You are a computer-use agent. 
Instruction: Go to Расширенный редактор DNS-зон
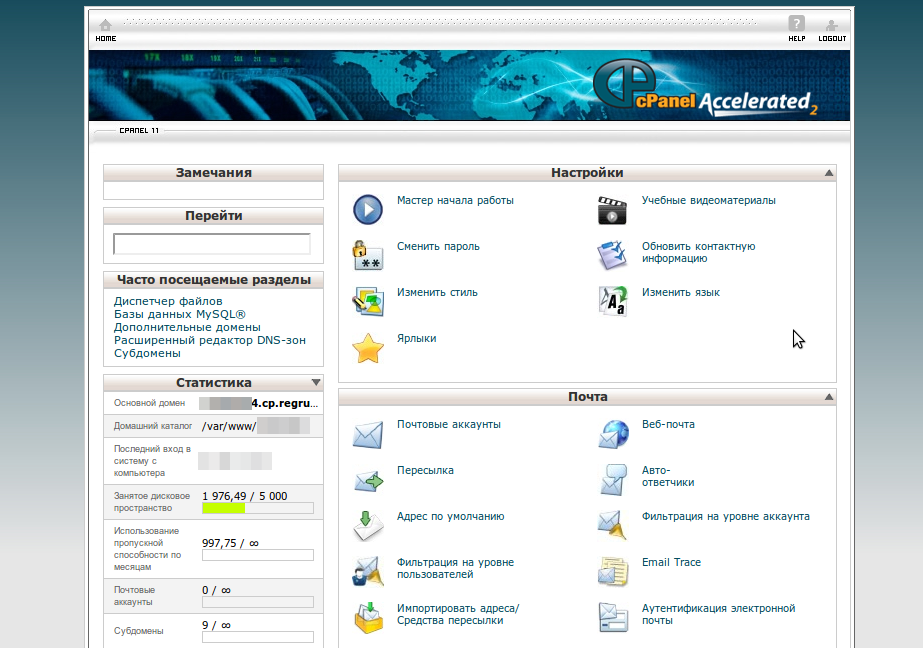pyautogui.click(x=210, y=340)
